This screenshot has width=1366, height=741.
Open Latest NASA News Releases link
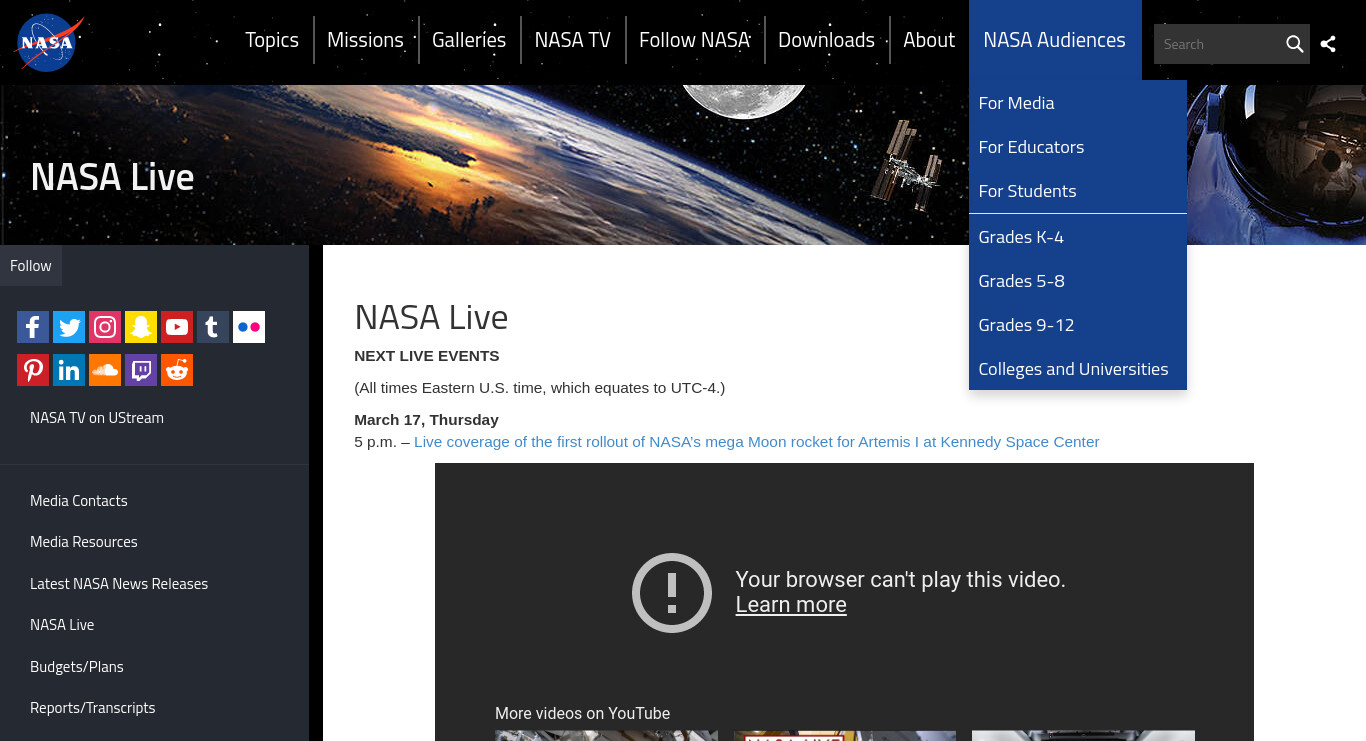tap(119, 584)
